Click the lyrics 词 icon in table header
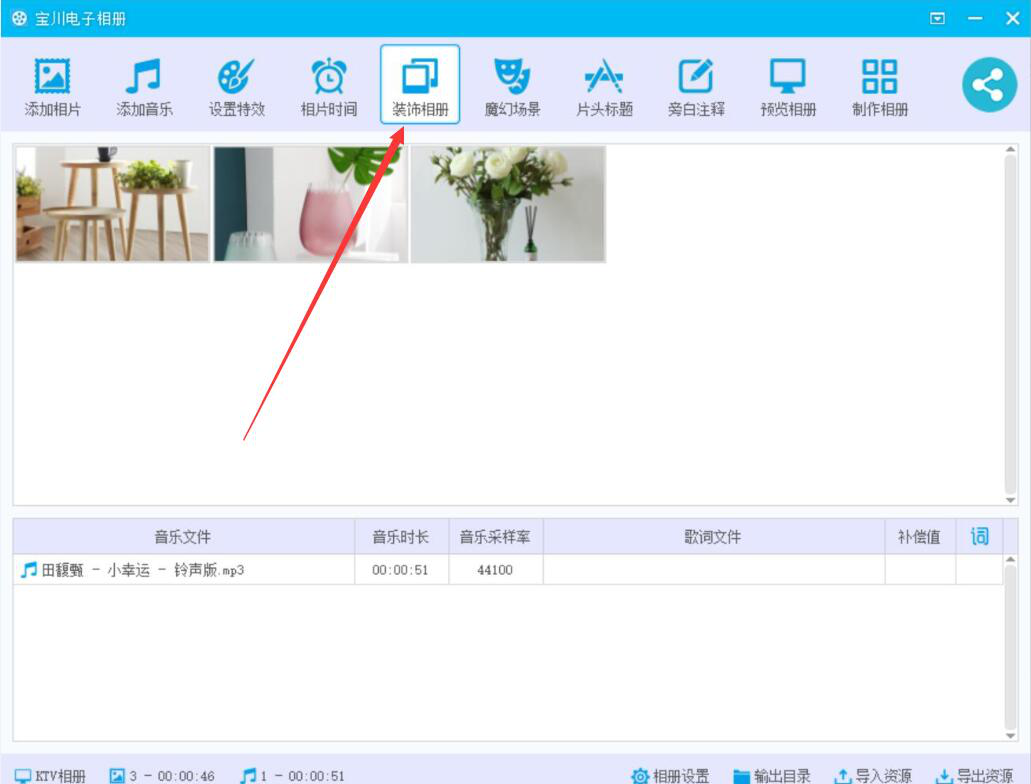1031x784 pixels. click(x=979, y=537)
